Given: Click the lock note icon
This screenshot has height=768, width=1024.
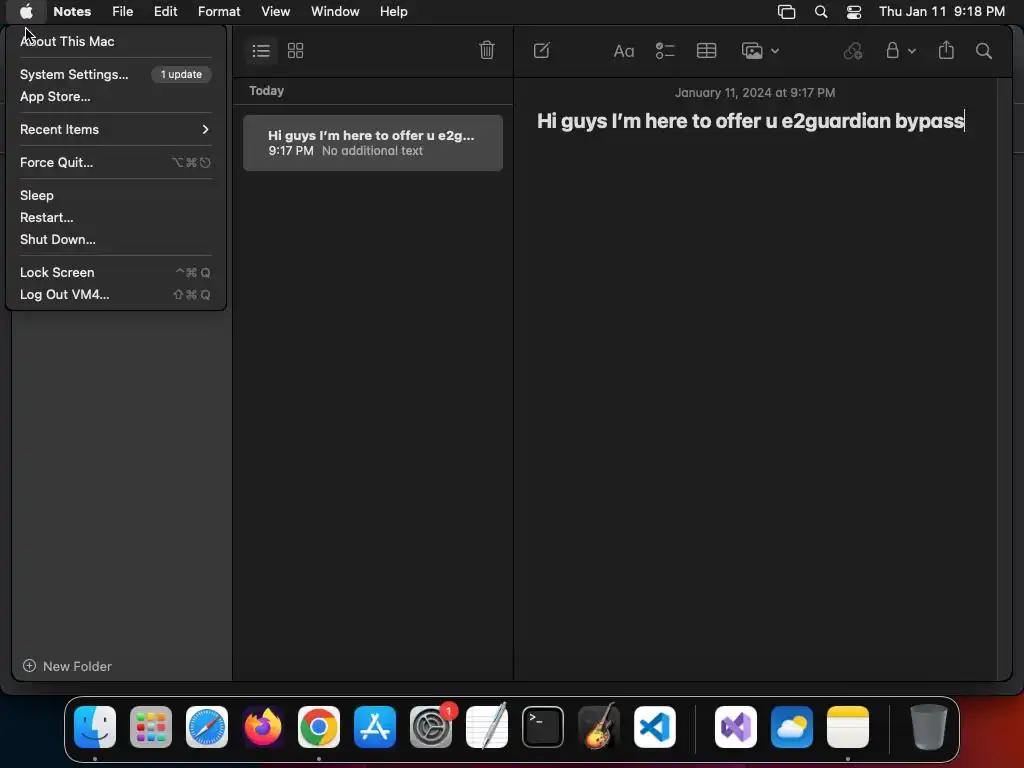Looking at the screenshot, I should click(x=892, y=50).
